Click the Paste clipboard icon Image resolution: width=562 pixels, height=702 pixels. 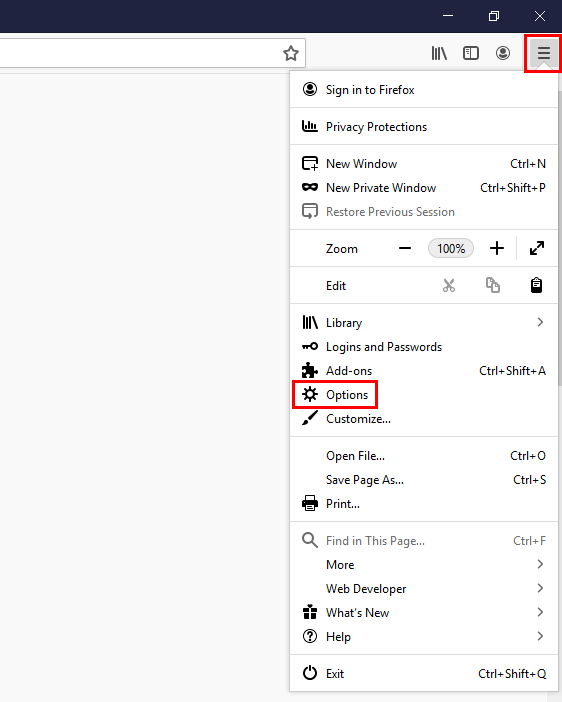point(536,285)
